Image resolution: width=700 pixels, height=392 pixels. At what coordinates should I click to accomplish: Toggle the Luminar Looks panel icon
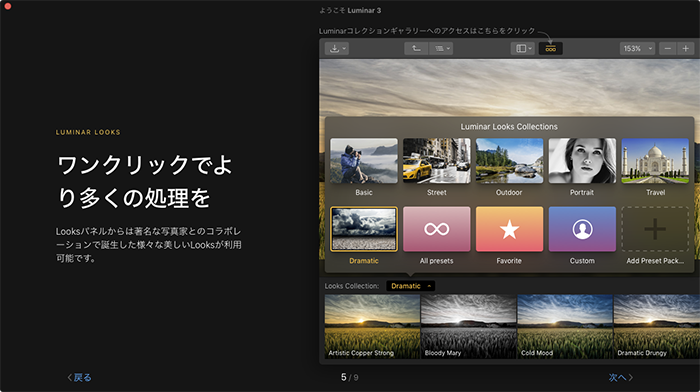click(x=550, y=48)
